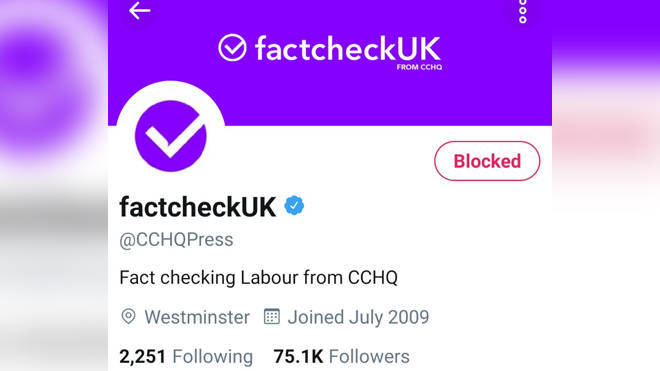Tap the back arrow icon
The width and height of the screenshot is (660, 371).
coord(139,11)
